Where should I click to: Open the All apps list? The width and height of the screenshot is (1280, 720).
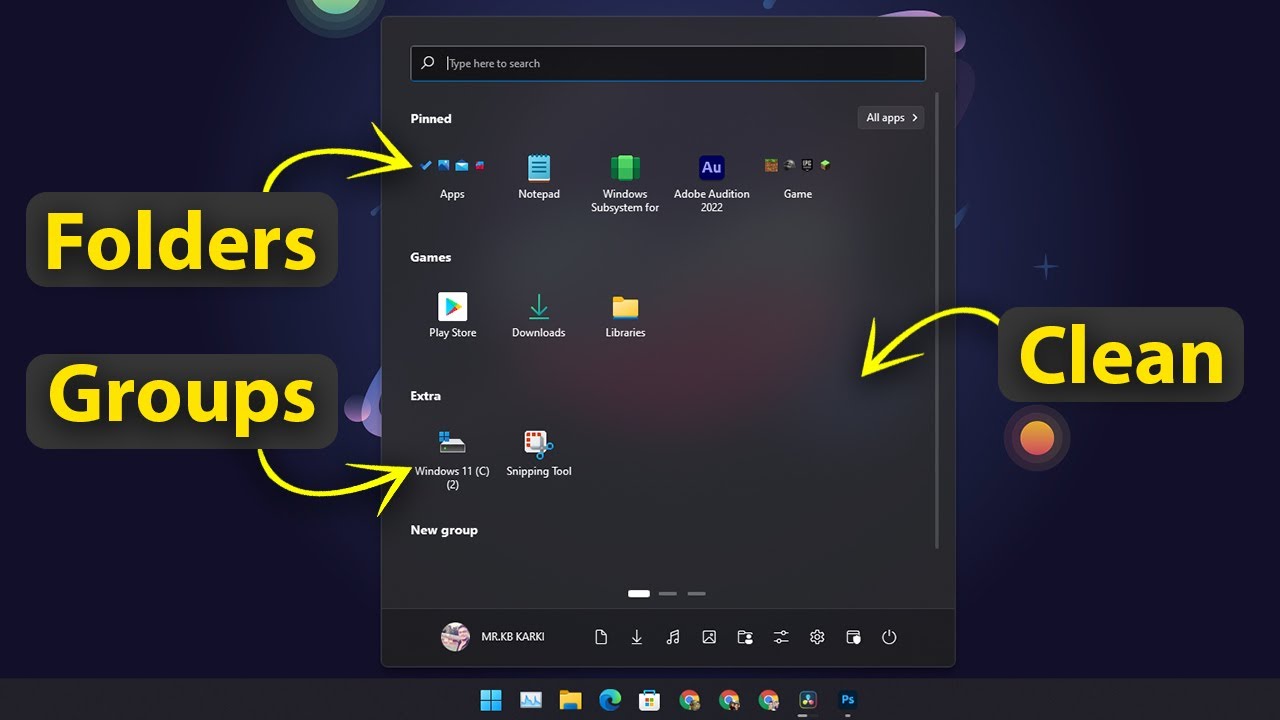(891, 118)
